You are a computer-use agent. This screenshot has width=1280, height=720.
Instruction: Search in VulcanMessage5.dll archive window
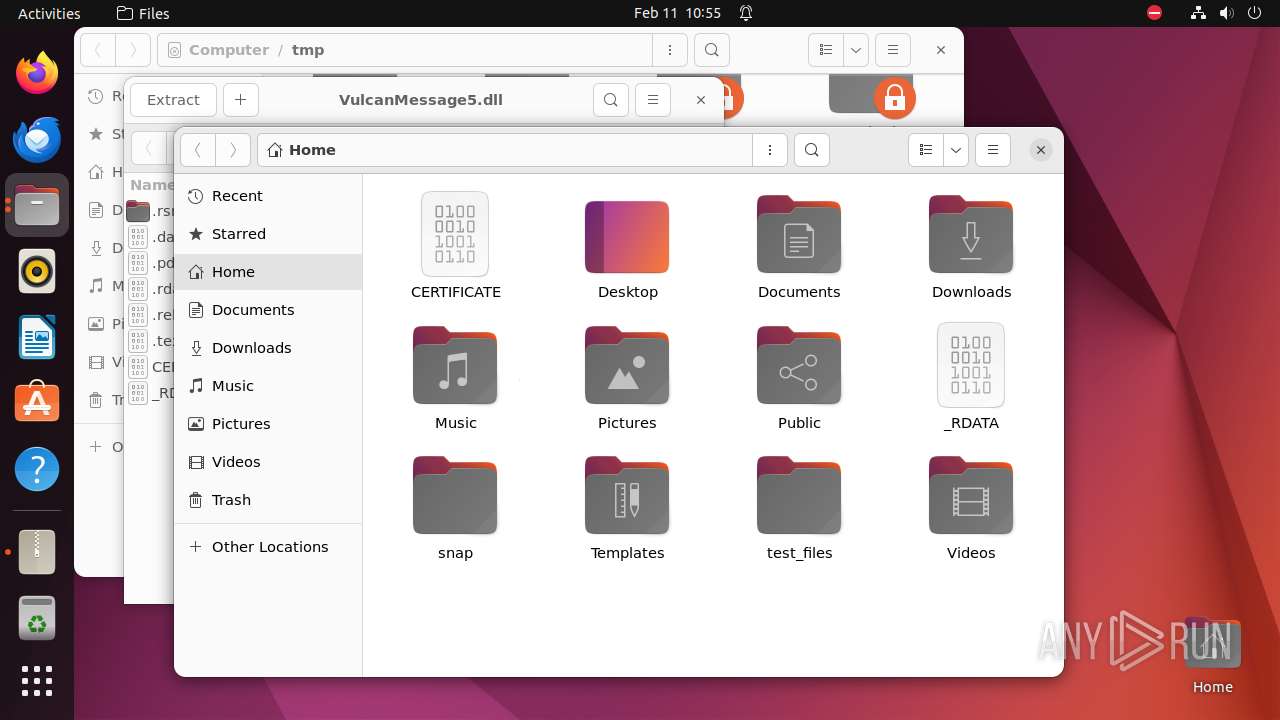611,100
